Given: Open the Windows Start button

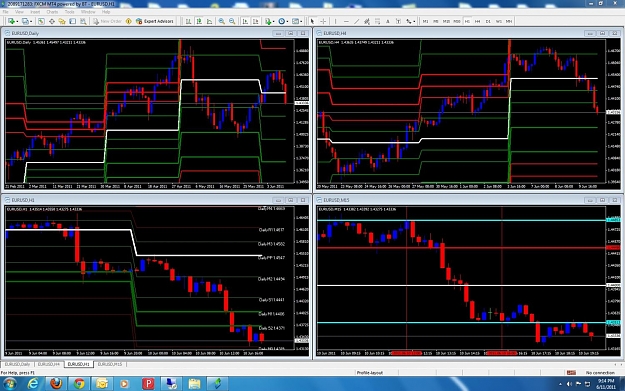Looking at the screenshot, I should pyautogui.click(x=10, y=384).
